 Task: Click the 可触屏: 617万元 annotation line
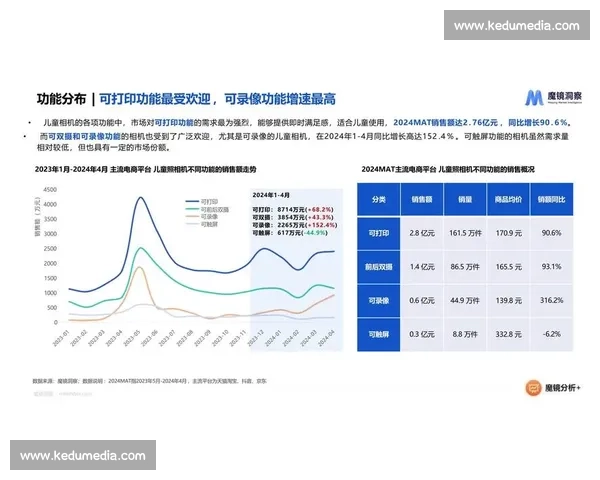290,233
